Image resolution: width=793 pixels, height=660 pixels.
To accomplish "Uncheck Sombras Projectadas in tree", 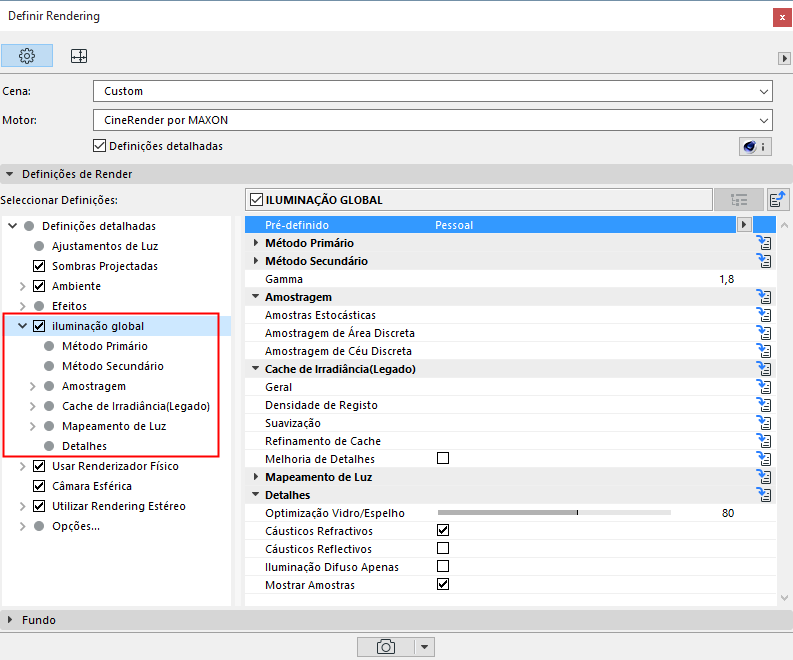I will tap(39, 266).
